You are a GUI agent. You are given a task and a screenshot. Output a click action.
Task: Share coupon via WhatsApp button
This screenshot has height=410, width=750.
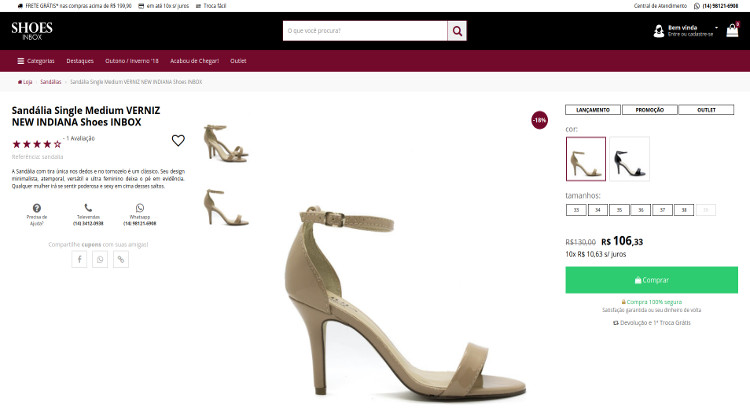[100, 259]
